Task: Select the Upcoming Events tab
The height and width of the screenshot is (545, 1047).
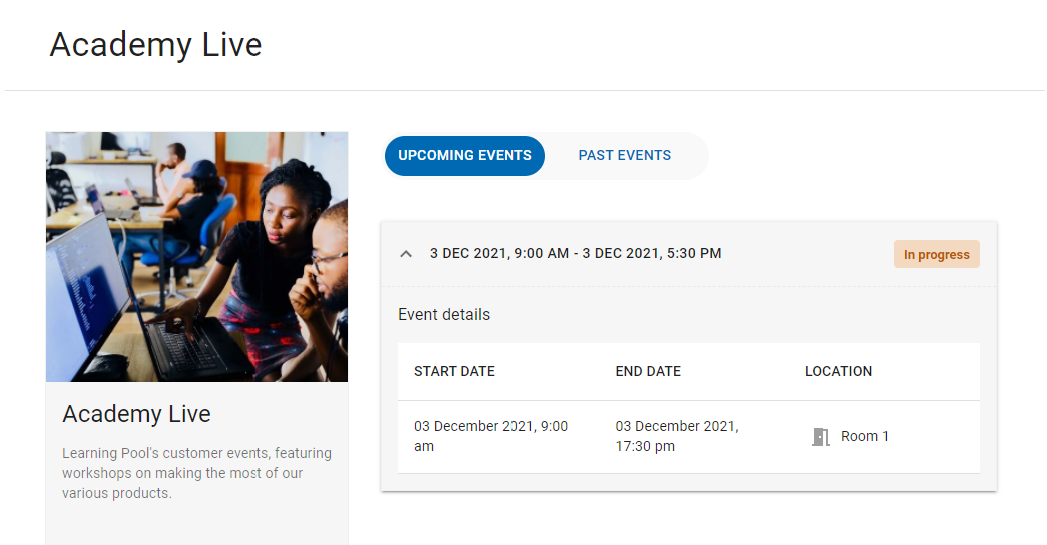Action: [x=465, y=156]
